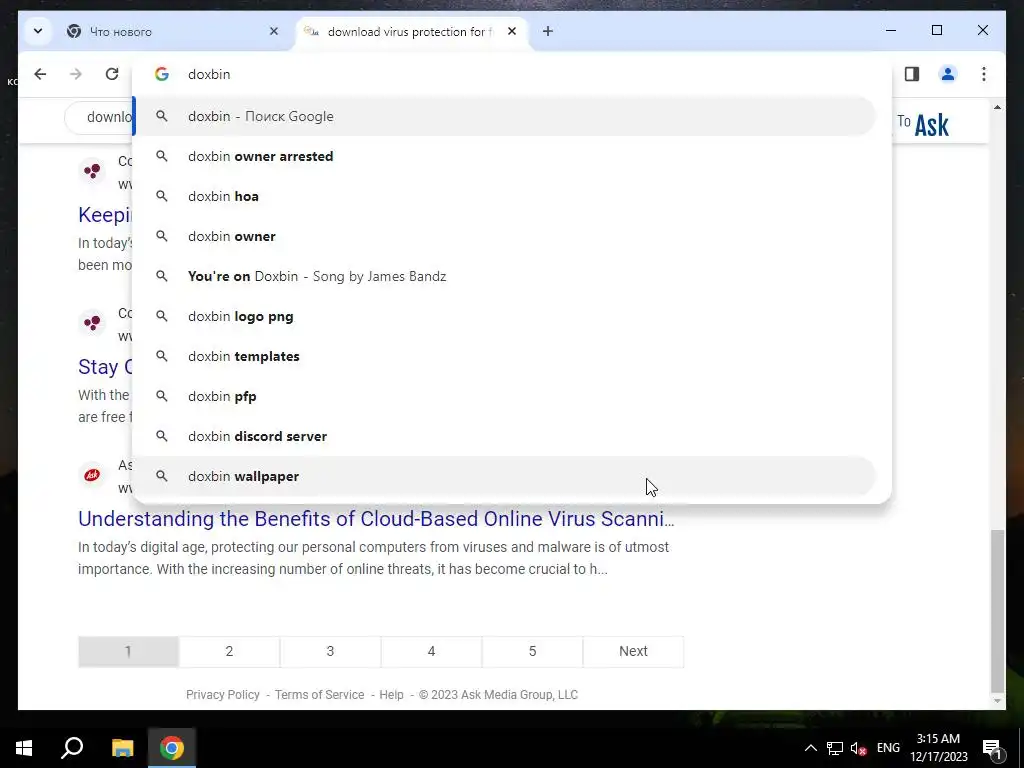Viewport: 1024px width, 768px height.
Task: Open the taskbar clock showing 3:15 AM
Action: click(938, 748)
